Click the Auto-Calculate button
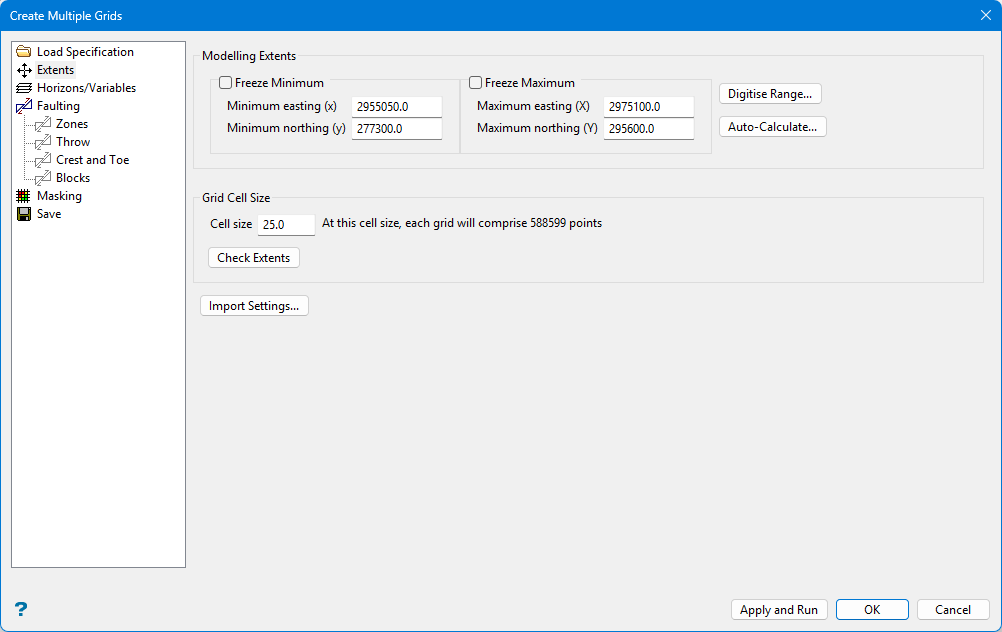The width and height of the screenshot is (1002, 632). 772,127
